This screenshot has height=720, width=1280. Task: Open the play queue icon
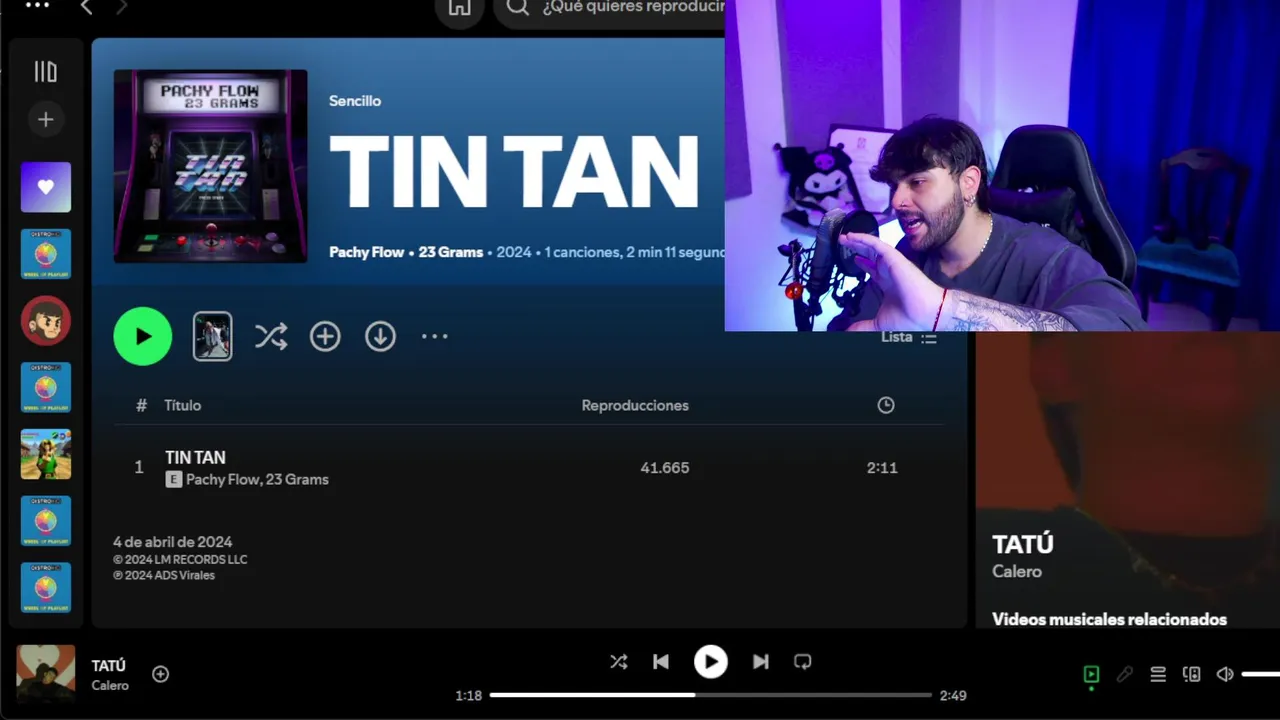(x=1158, y=675)
